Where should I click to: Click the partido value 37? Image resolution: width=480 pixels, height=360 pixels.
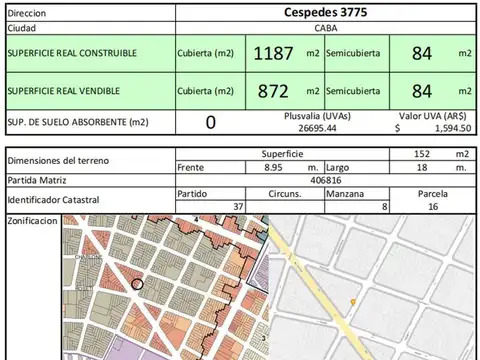[x=238, y=207]
